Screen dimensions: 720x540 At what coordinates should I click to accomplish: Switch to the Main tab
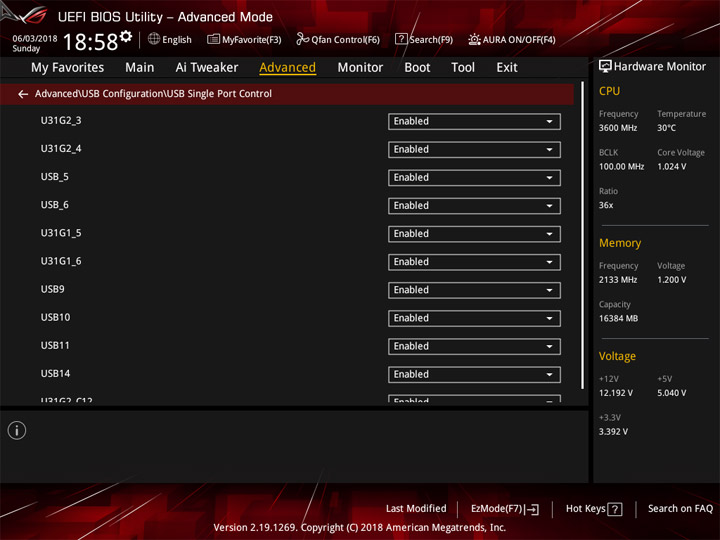pos(140,68)
